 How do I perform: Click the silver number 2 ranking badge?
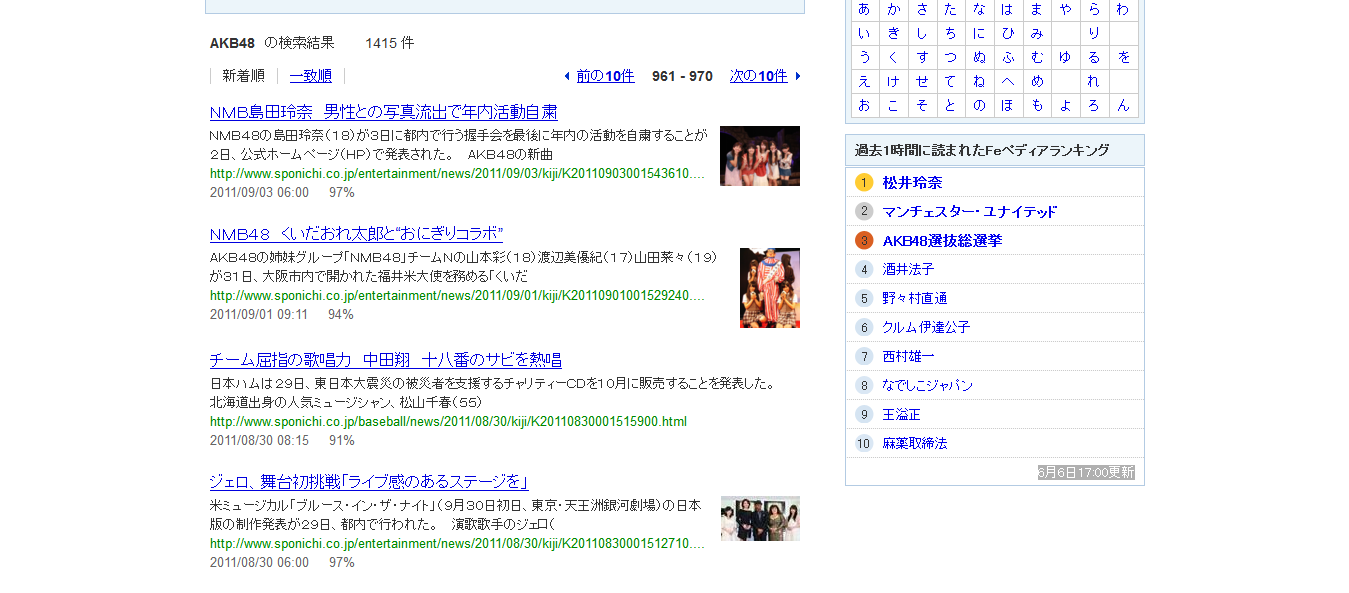click(864, 211)
